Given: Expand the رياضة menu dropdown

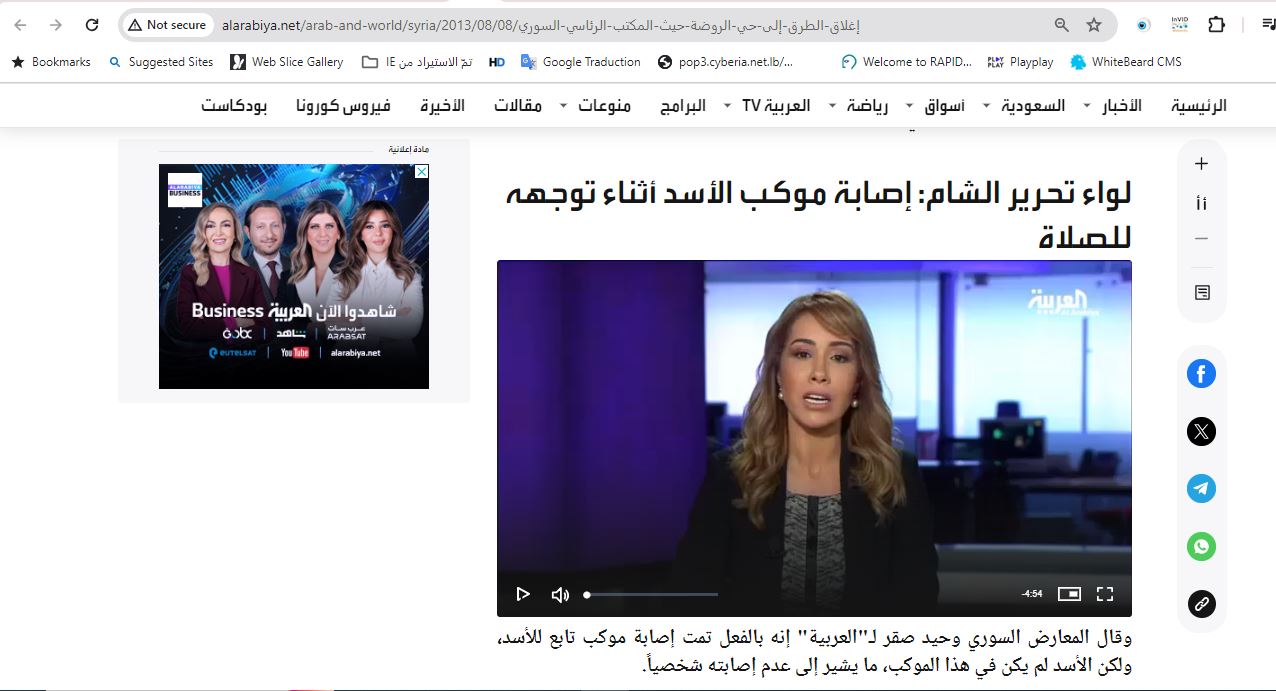Looking at the screenshot, I should (832, 106).
